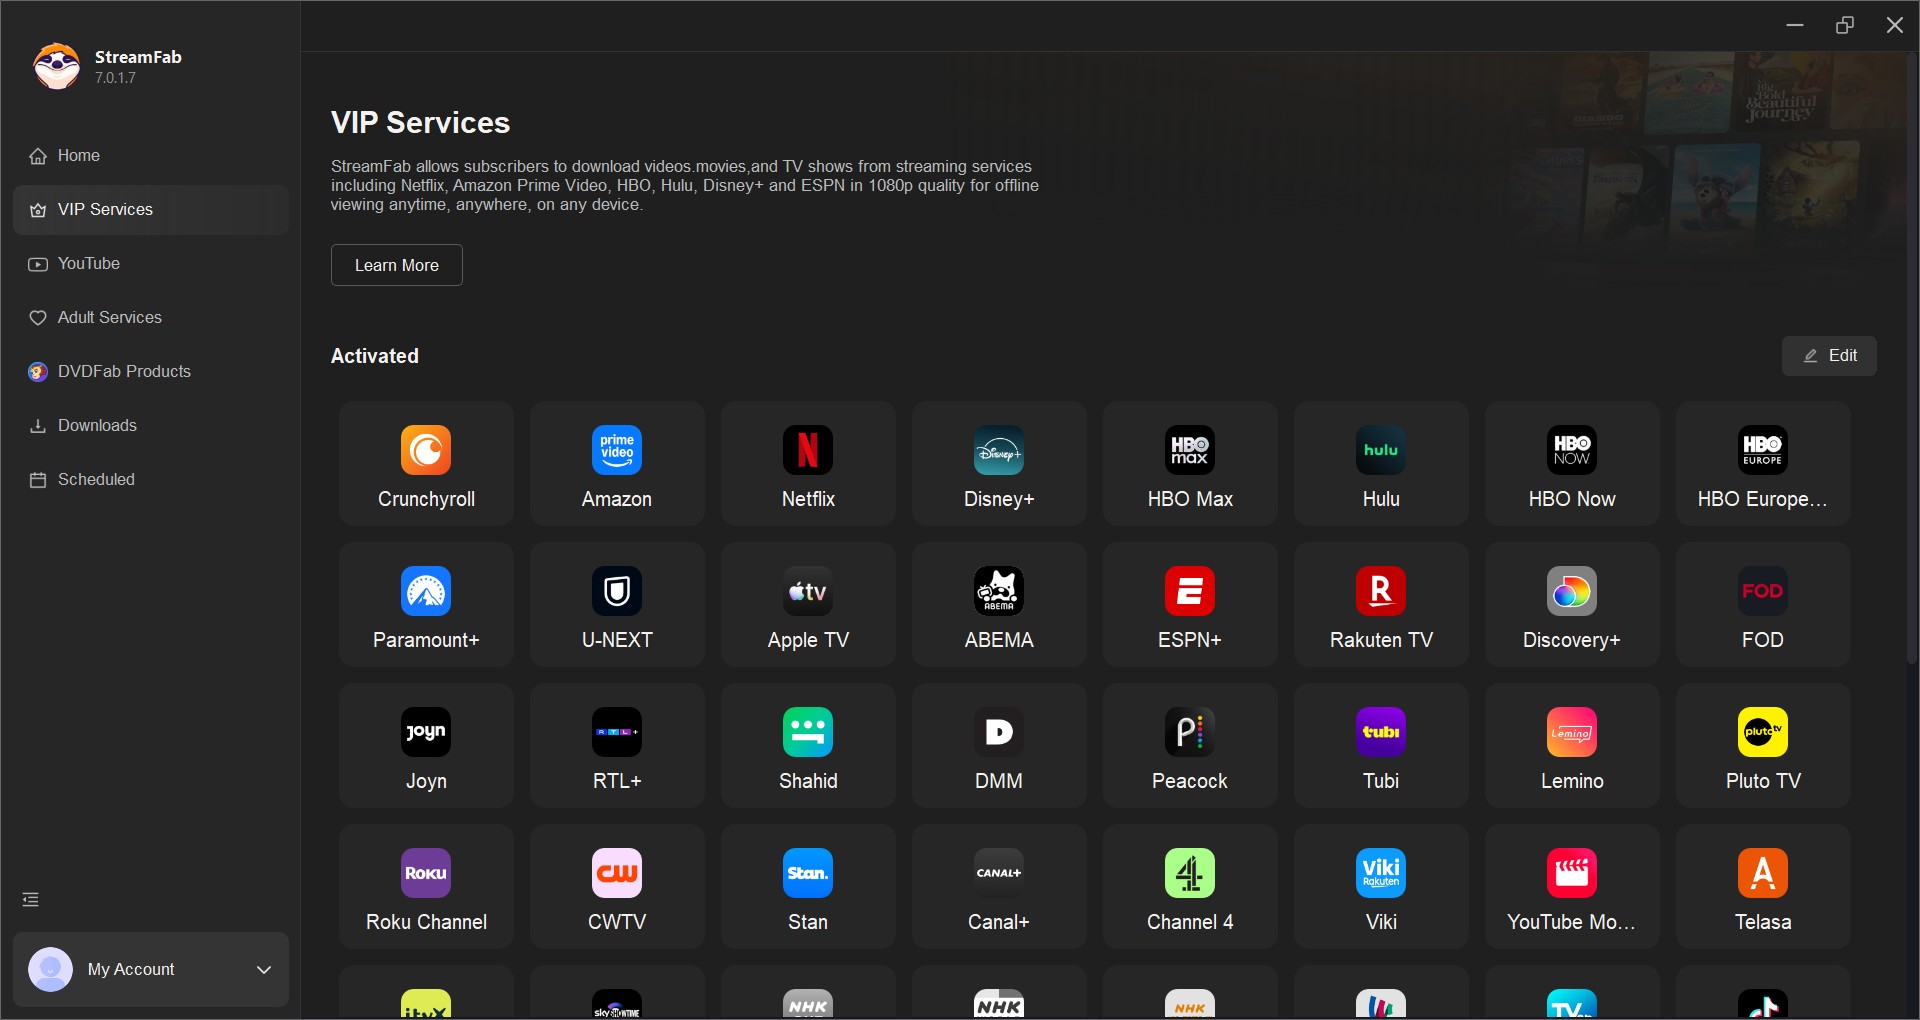Click the Edit button for activated services

point(1830,355)
